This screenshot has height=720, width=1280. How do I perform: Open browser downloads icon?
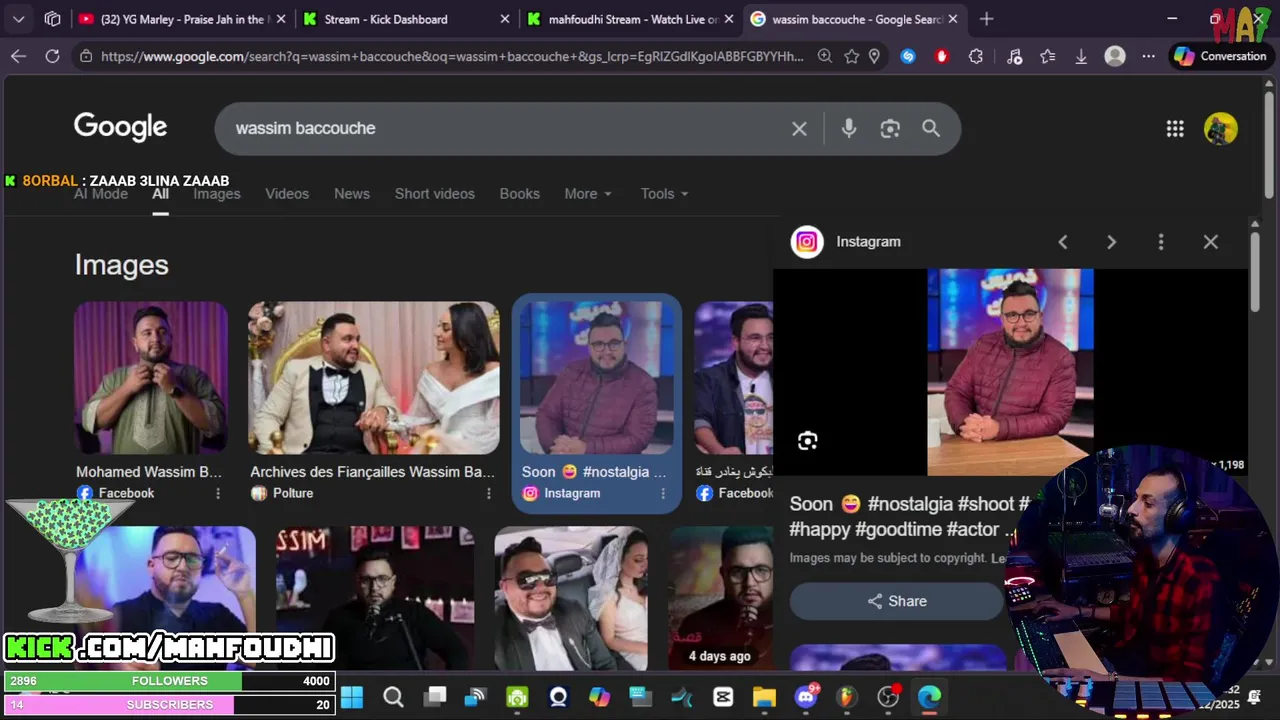coord(1081,57)
